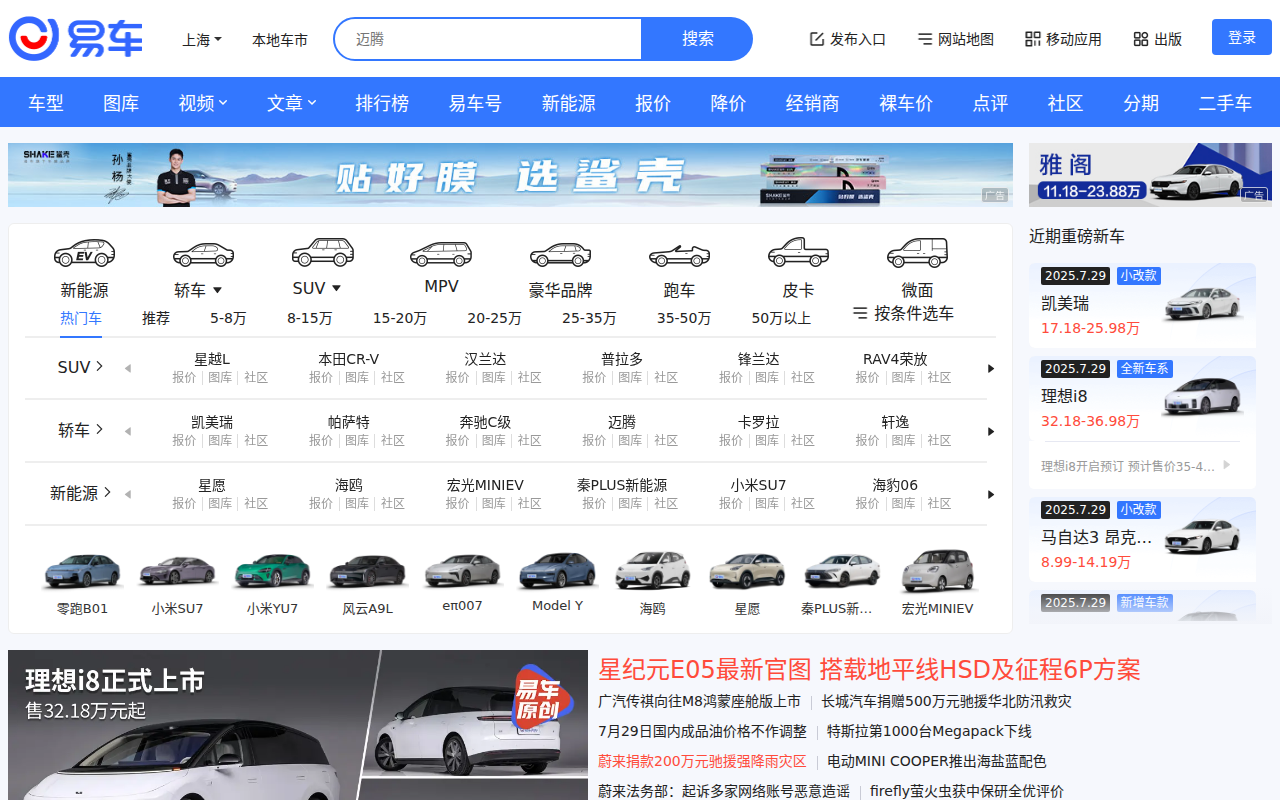Open the 小米SU7 car thumbnail
The image size is (1280, 800).
pos(177,572)
